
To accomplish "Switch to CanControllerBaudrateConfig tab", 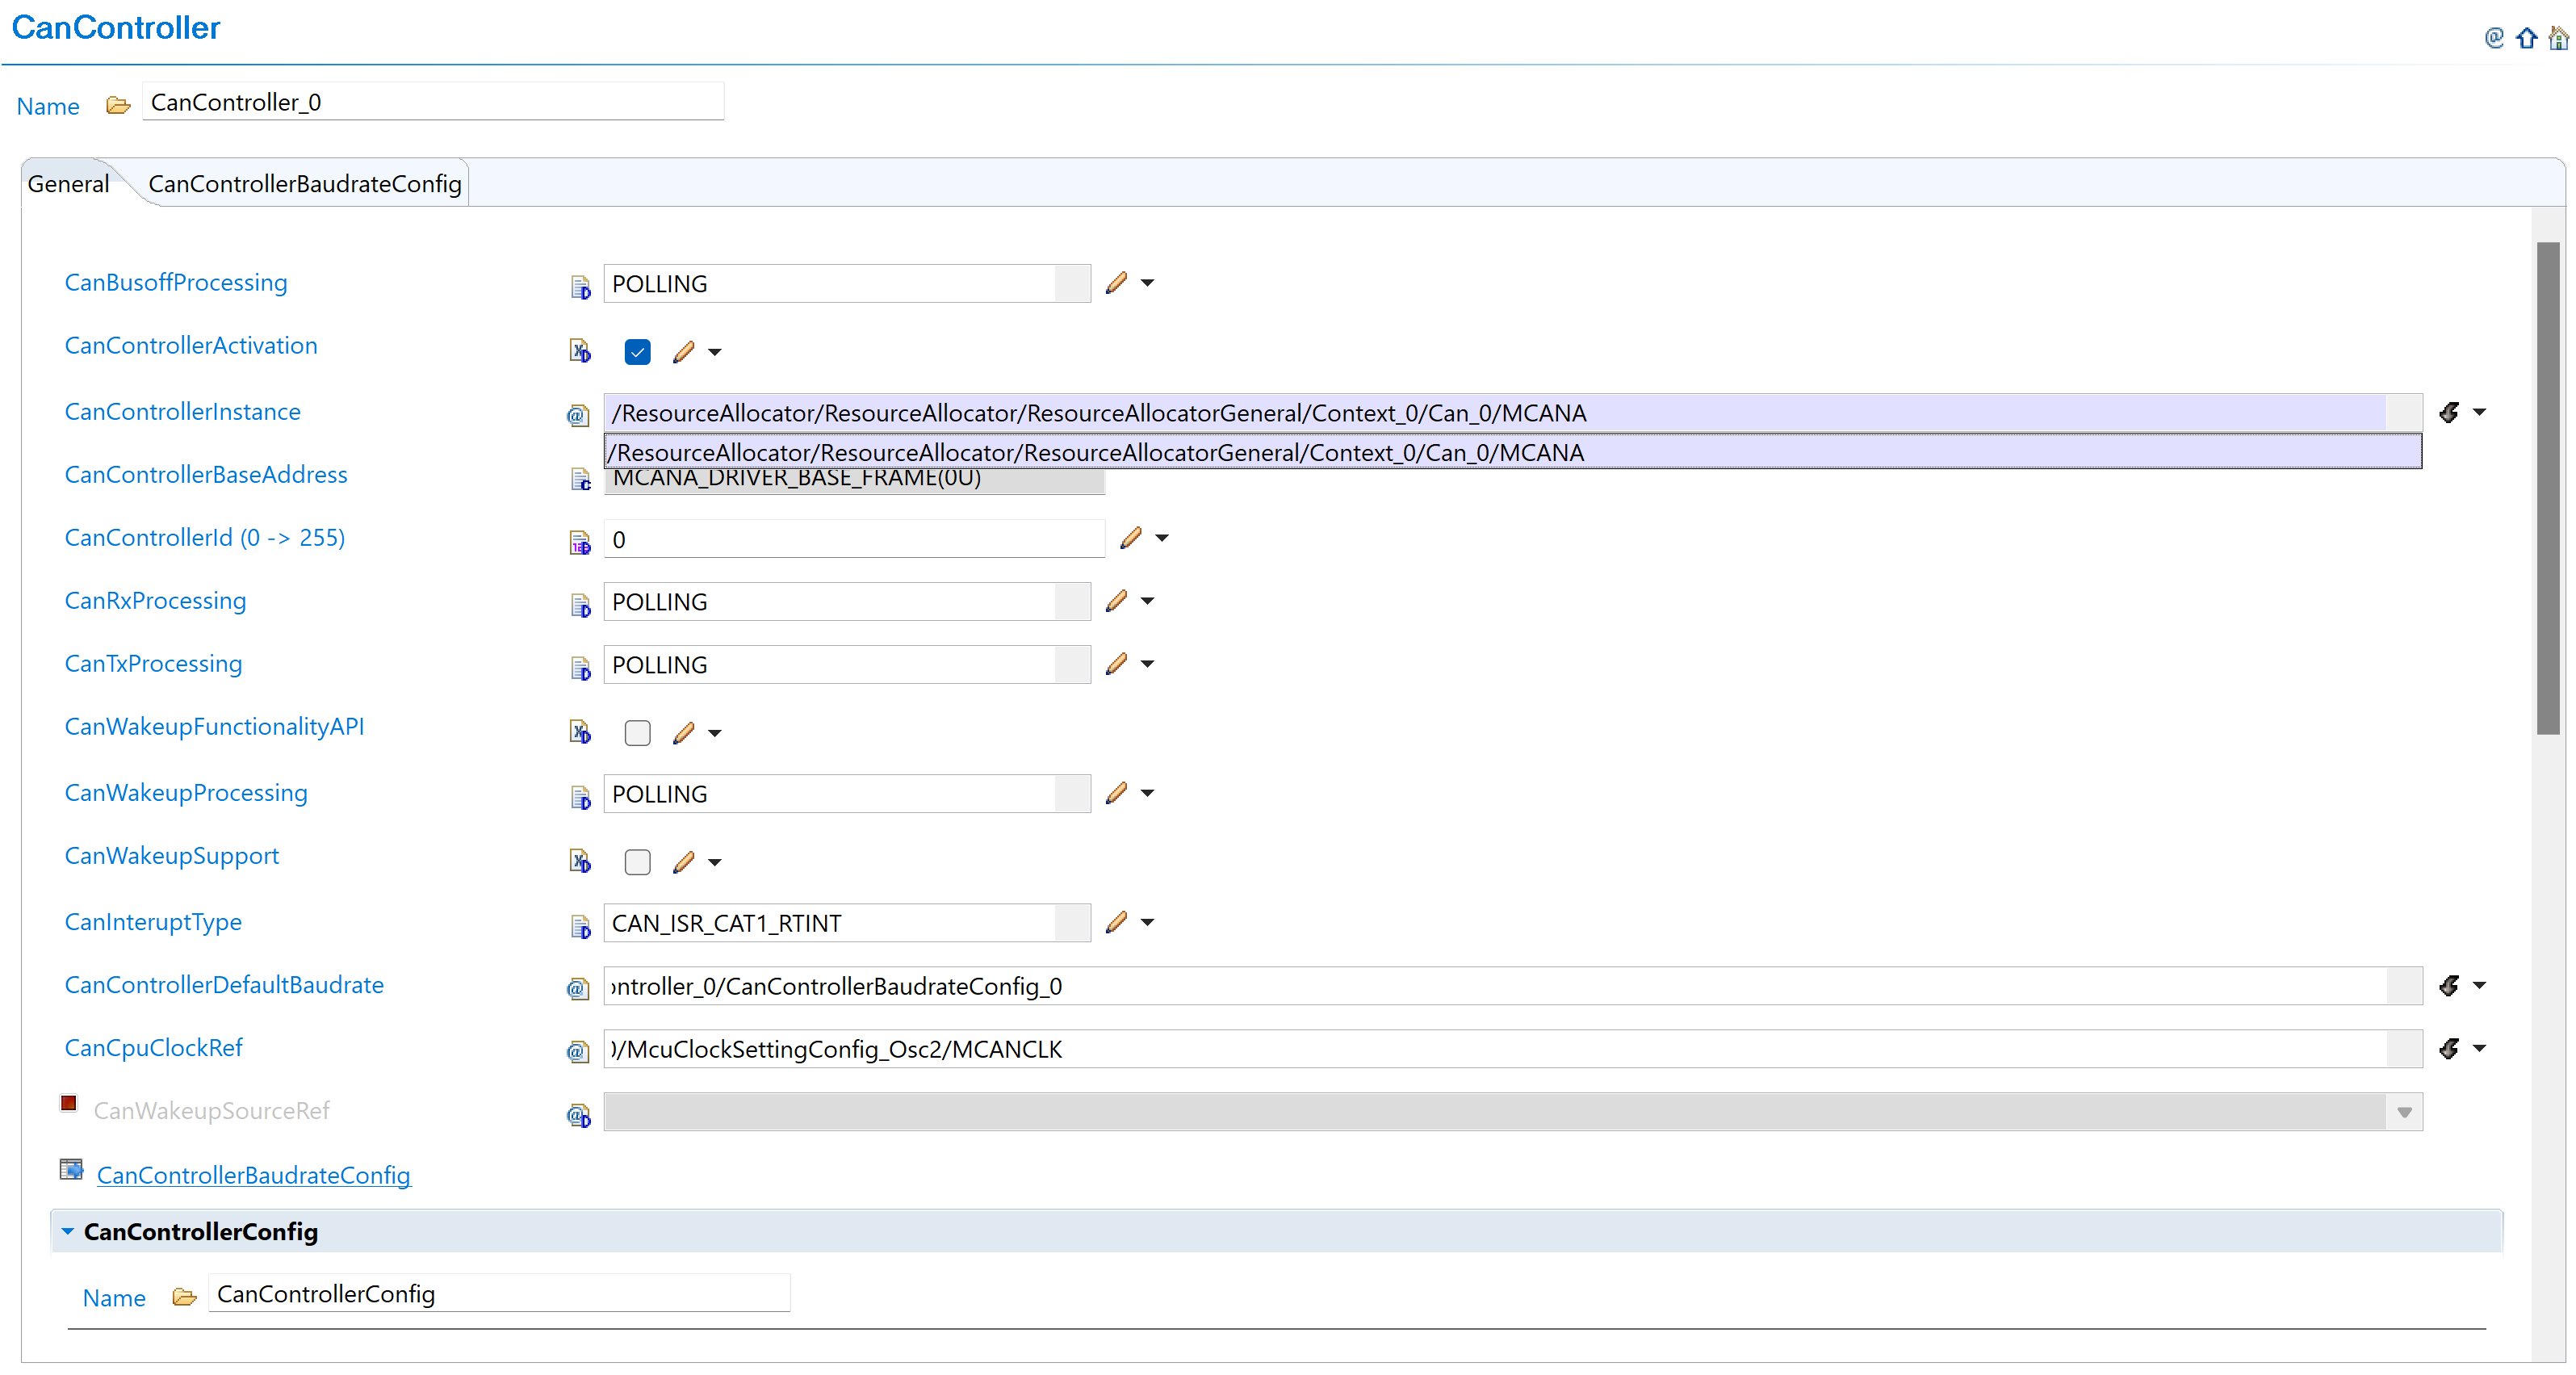I will click(304, 184).
